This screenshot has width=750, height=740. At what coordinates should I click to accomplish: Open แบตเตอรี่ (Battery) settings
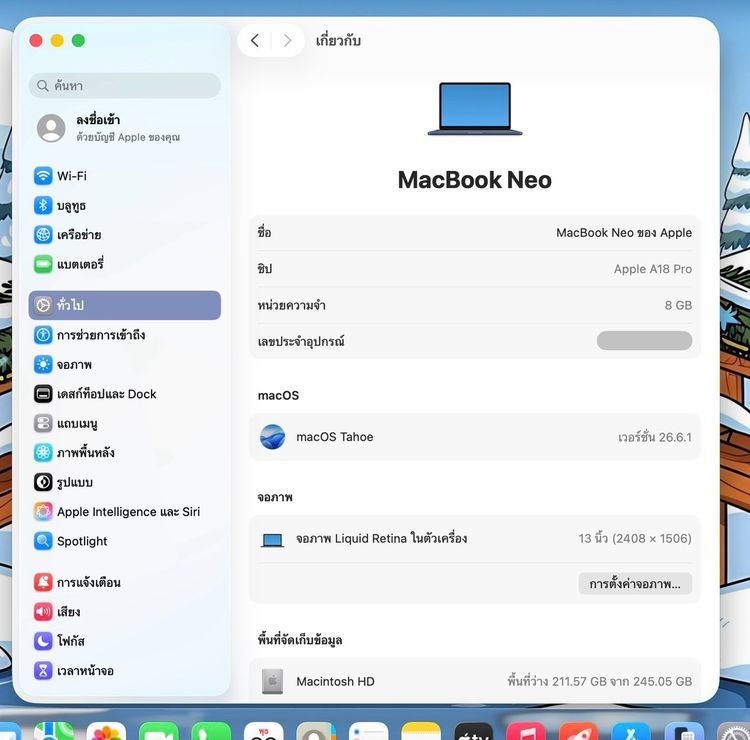[124, 264]
